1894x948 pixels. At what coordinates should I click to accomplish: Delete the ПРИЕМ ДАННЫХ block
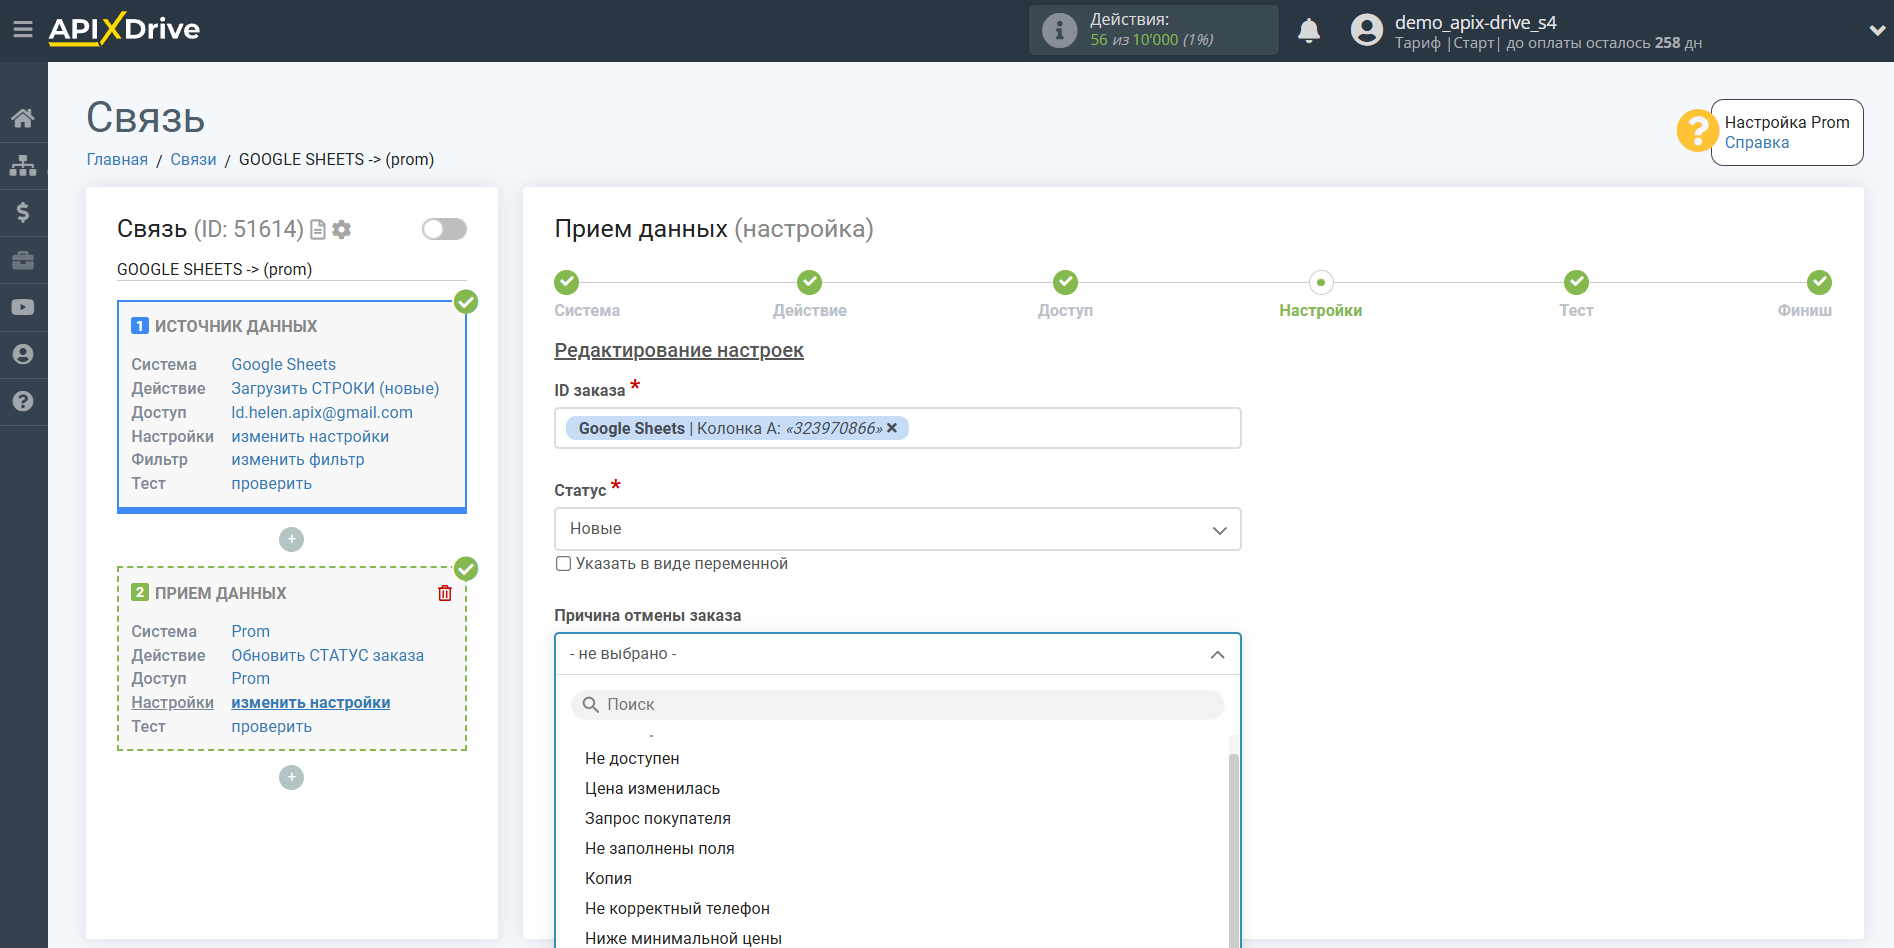(445, 593)
